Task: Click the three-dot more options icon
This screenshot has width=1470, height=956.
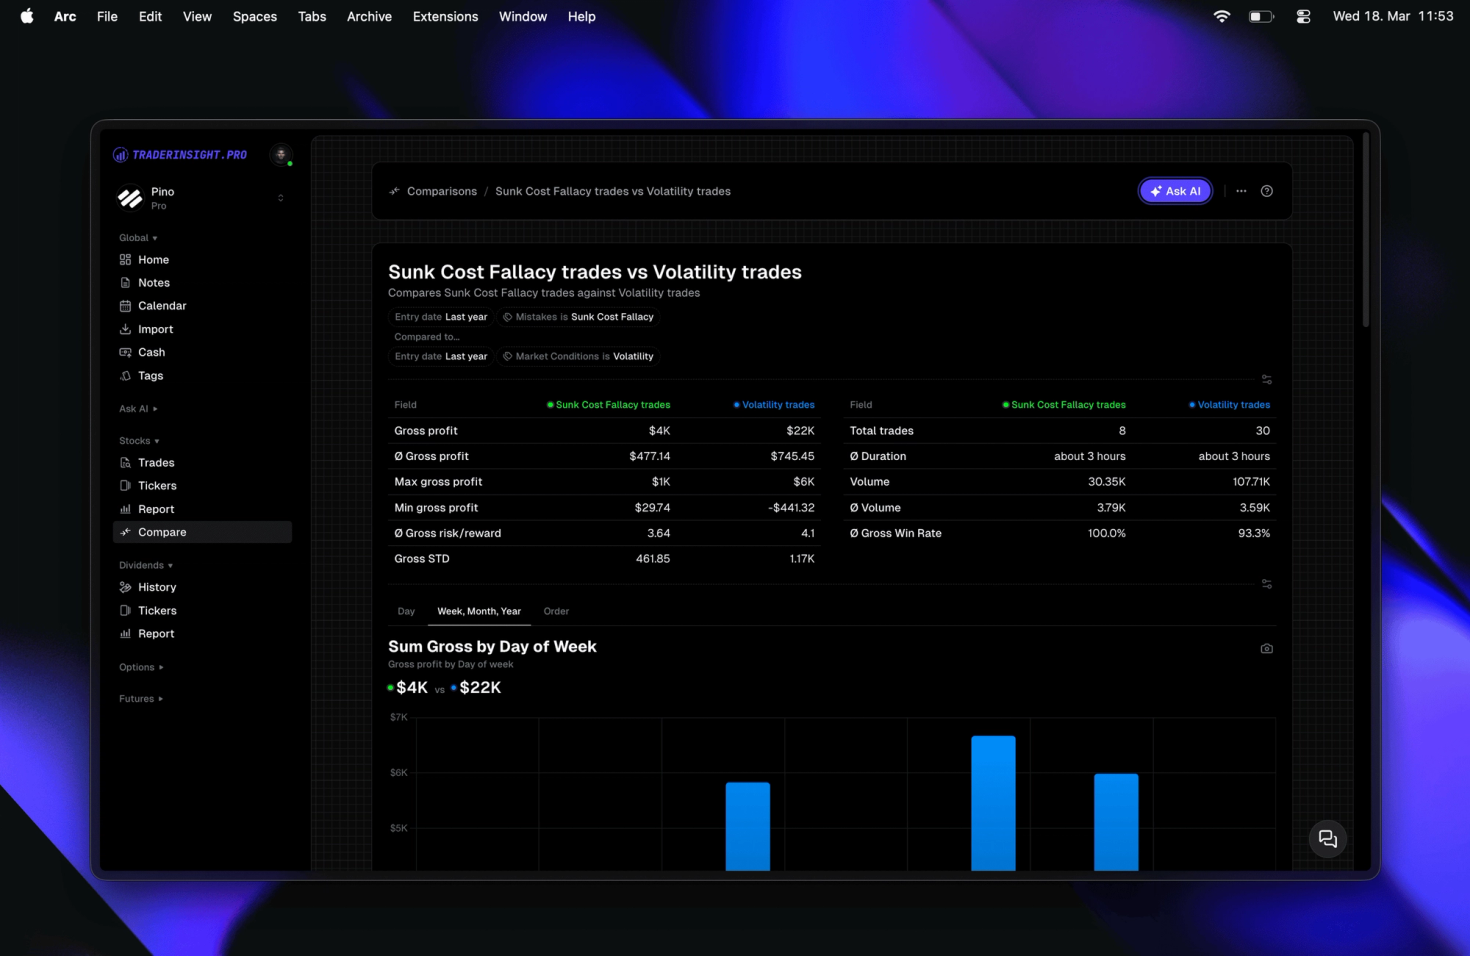Action: pos(1241,191)
